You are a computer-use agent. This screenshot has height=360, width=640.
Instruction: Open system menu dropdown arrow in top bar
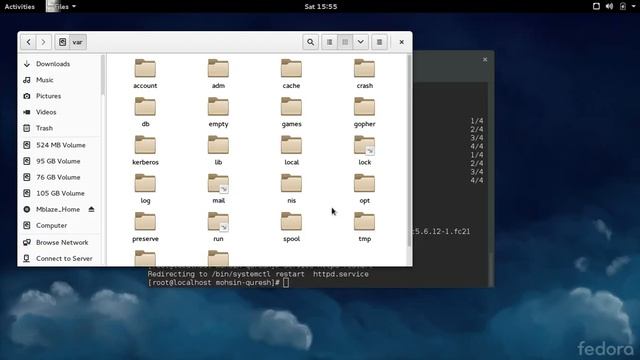pos(633,7)
